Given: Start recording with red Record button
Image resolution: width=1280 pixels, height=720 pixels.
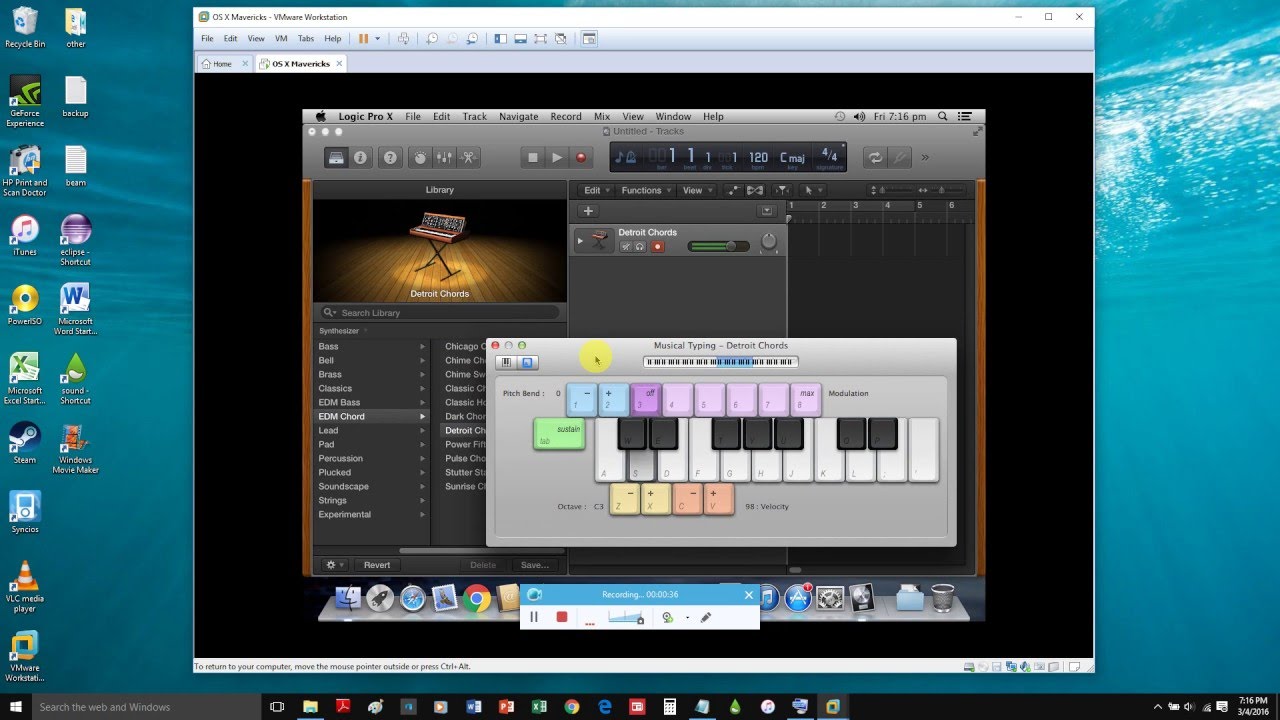Looking at the screenshot, I should click(x=581, y=157).
